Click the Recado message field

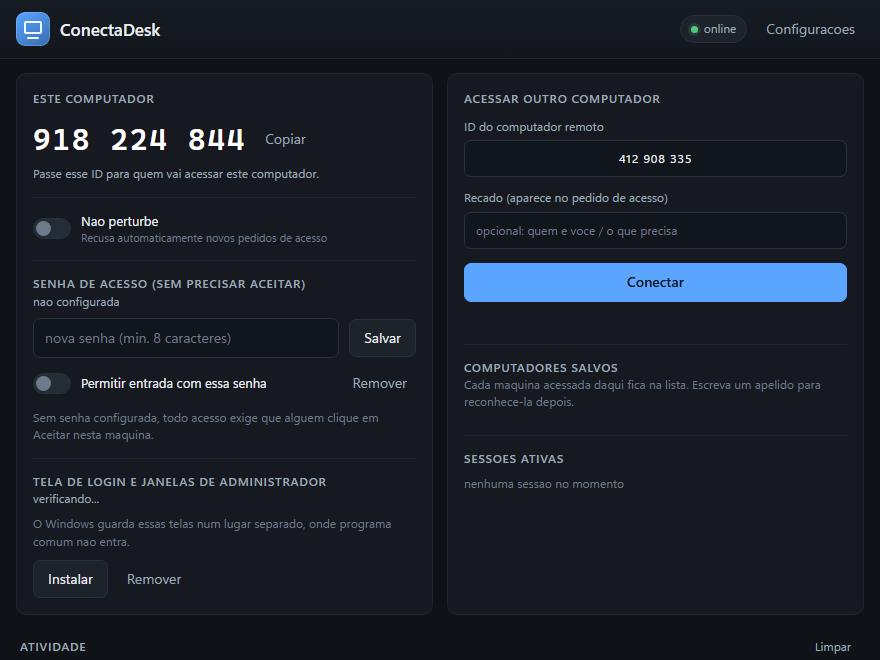(655, 231)
